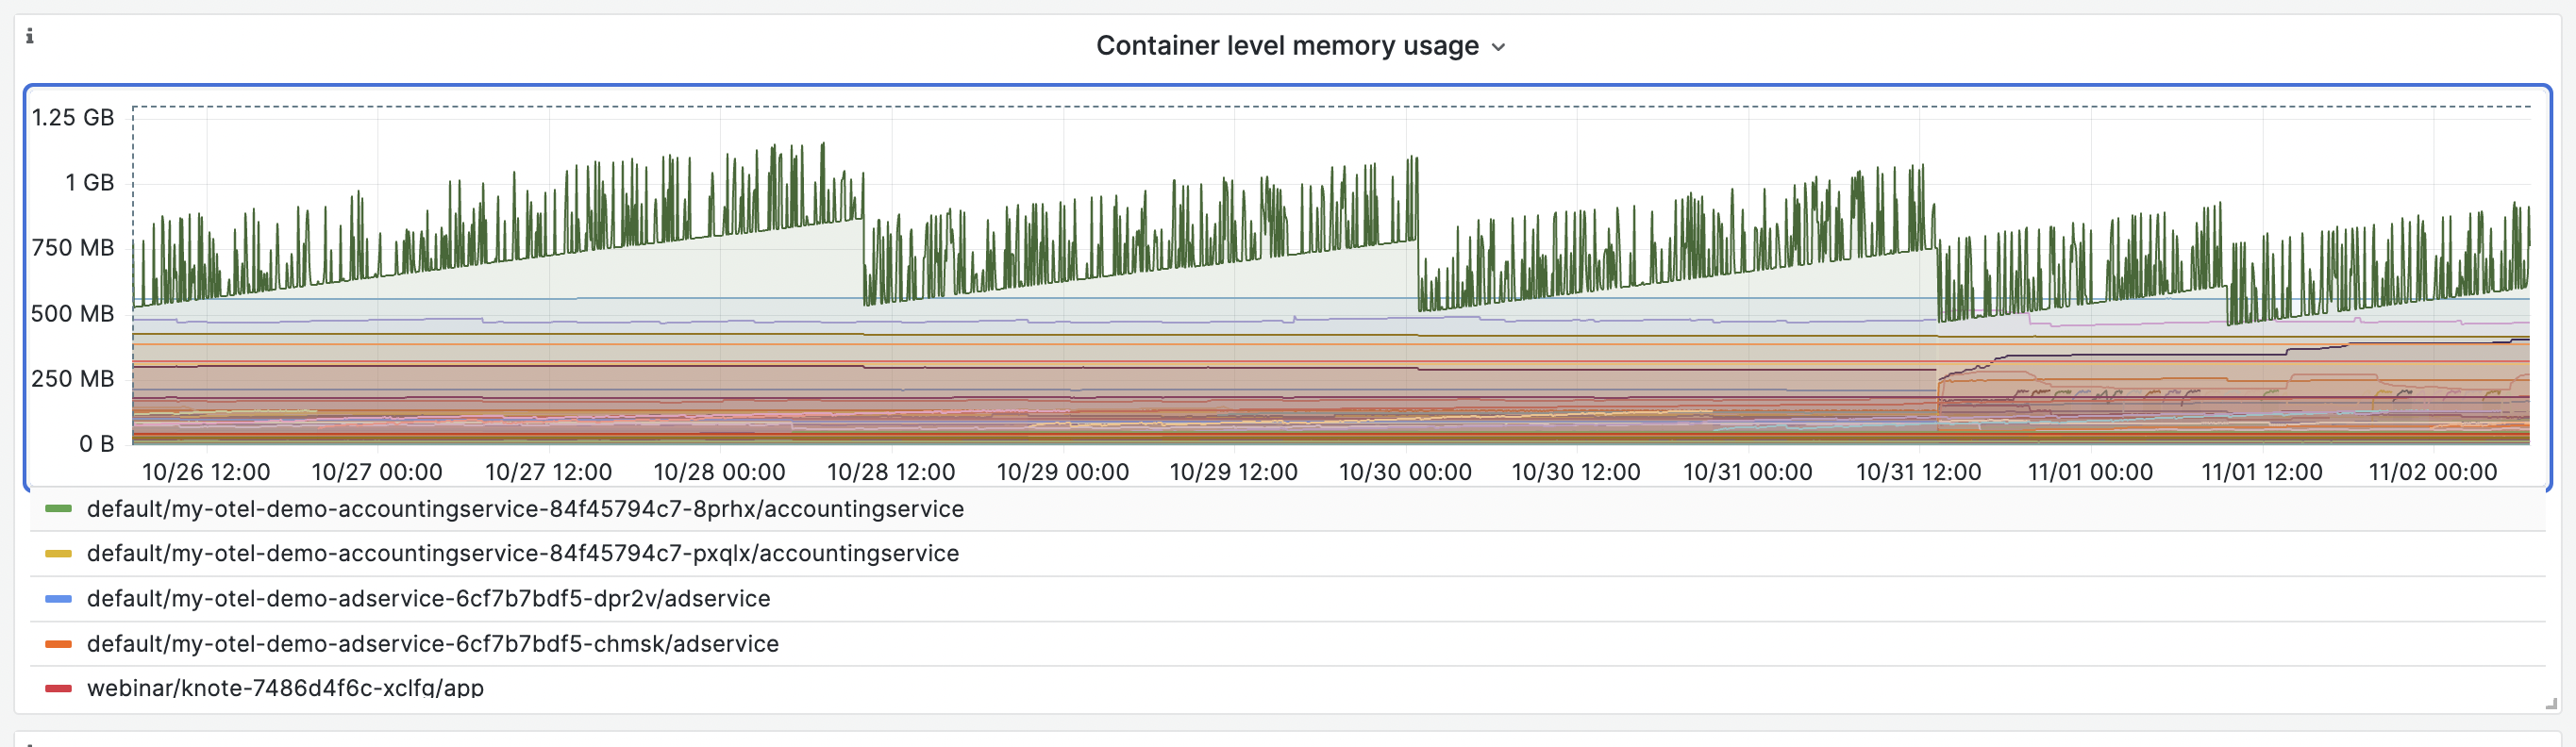
Task: Click the panel info icon
Action: click(x=30, y=36)
